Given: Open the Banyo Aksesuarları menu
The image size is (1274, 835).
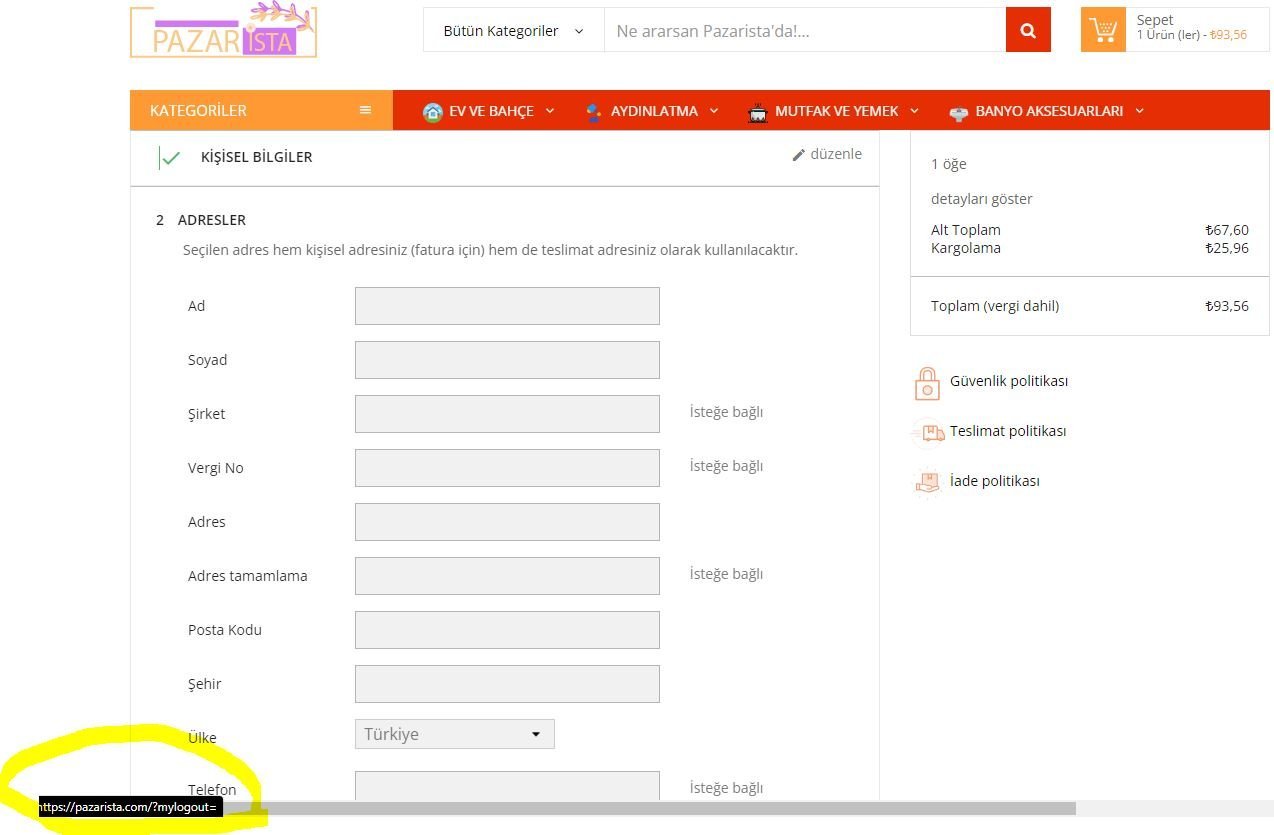Looking at the screenshot, I should coord(1049,111).
